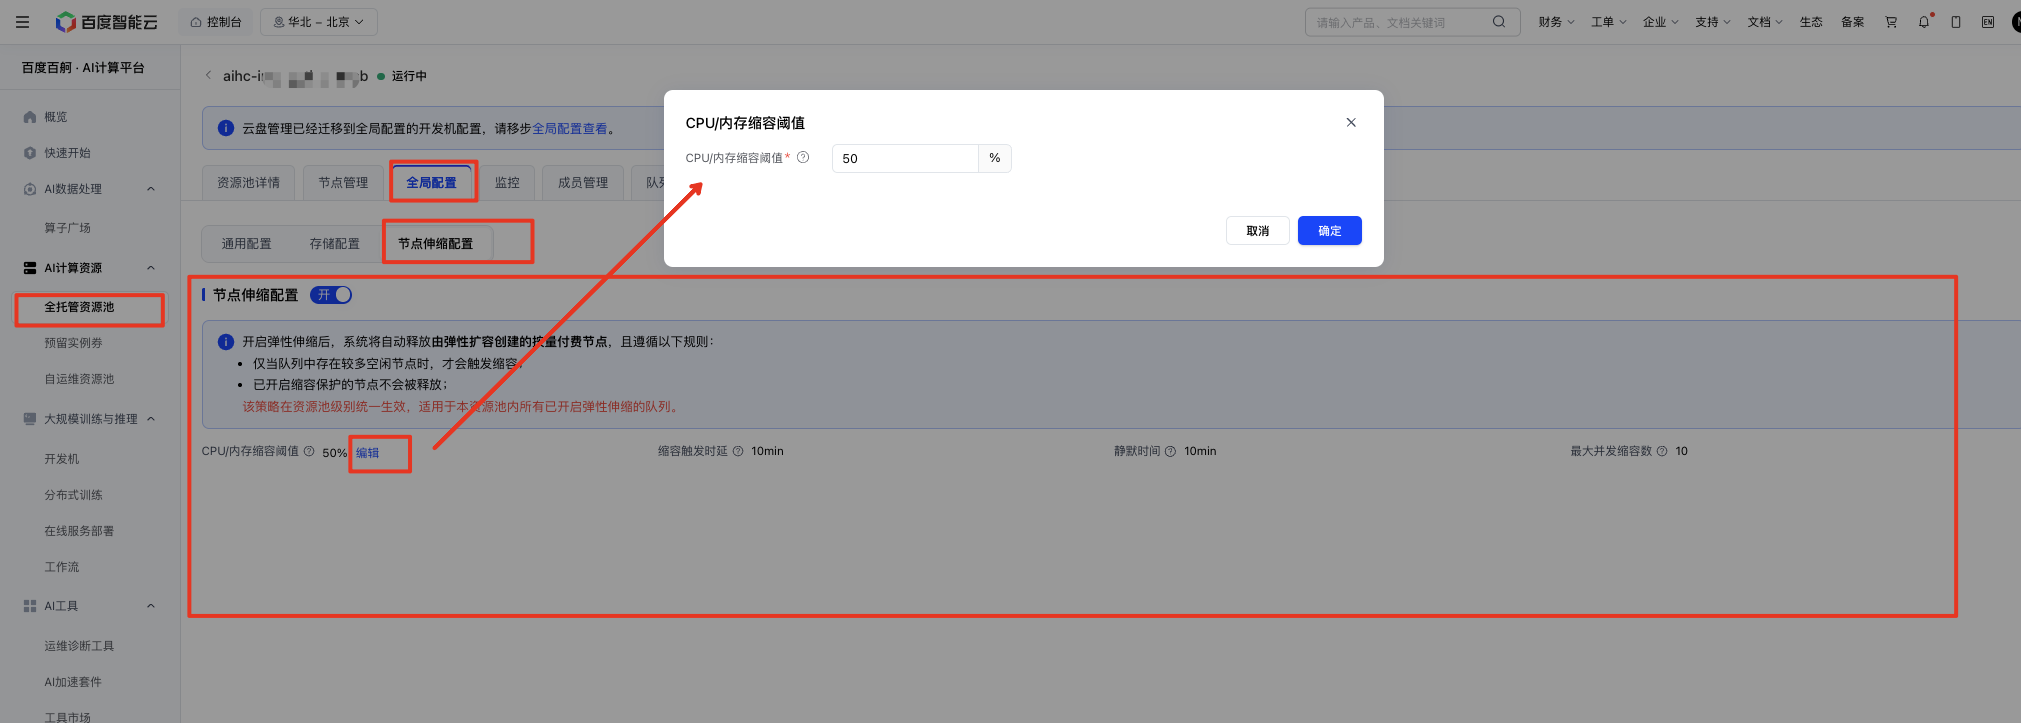
Task: Open 算子广场 in the sidebar
Action: click(x=67, y=228)
